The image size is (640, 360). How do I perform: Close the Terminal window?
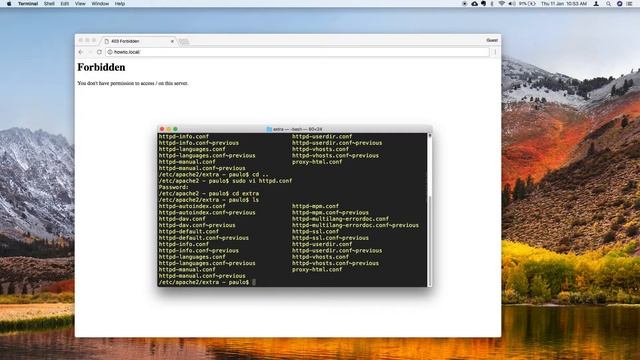(x=162, y=129)
